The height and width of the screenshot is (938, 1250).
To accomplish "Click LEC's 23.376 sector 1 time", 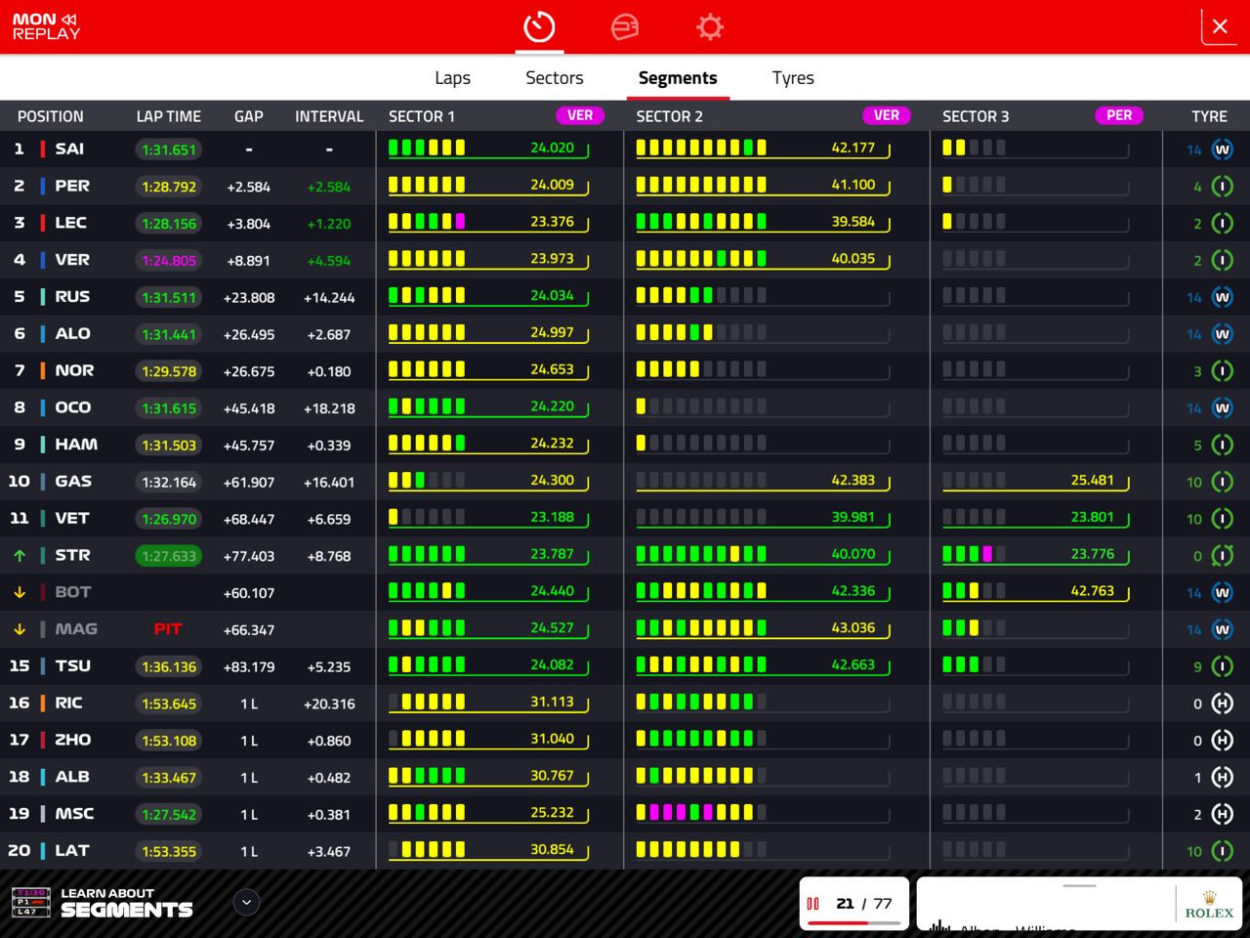I will click(x=552, y=222).
